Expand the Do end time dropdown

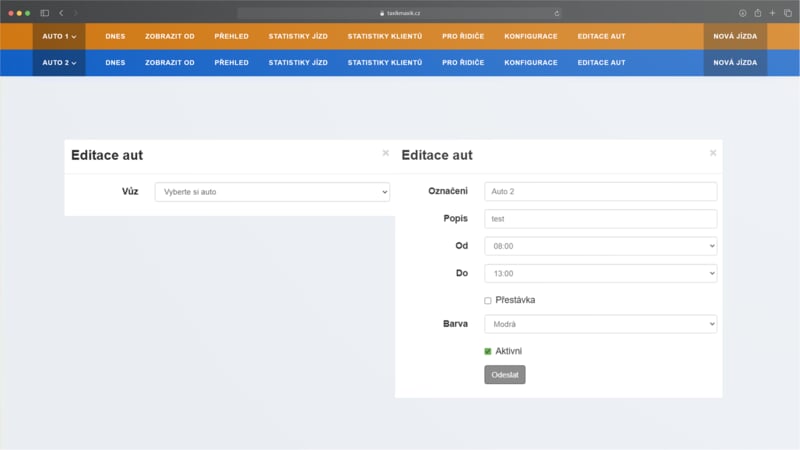(600, 273)
